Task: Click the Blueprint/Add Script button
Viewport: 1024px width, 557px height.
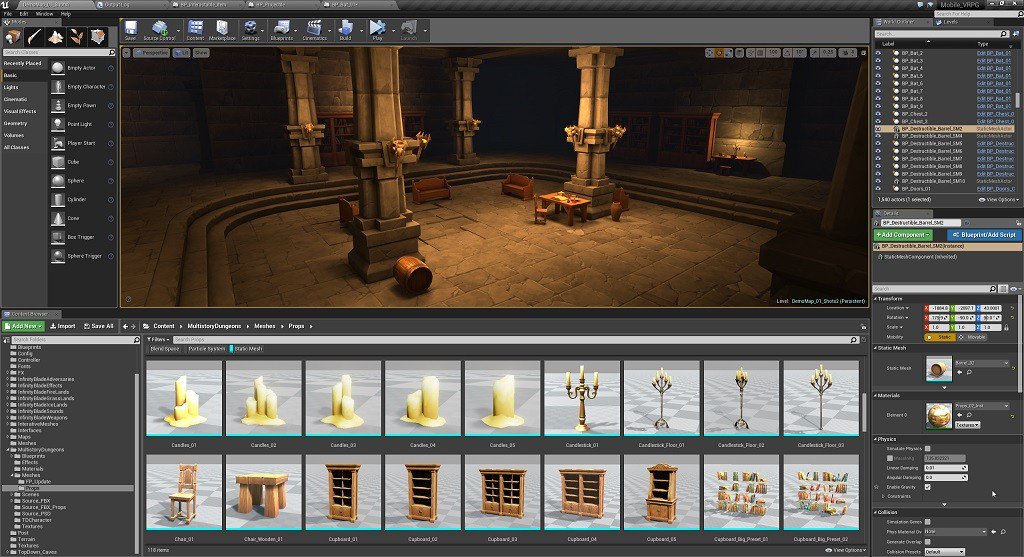Action: (984, 234)
